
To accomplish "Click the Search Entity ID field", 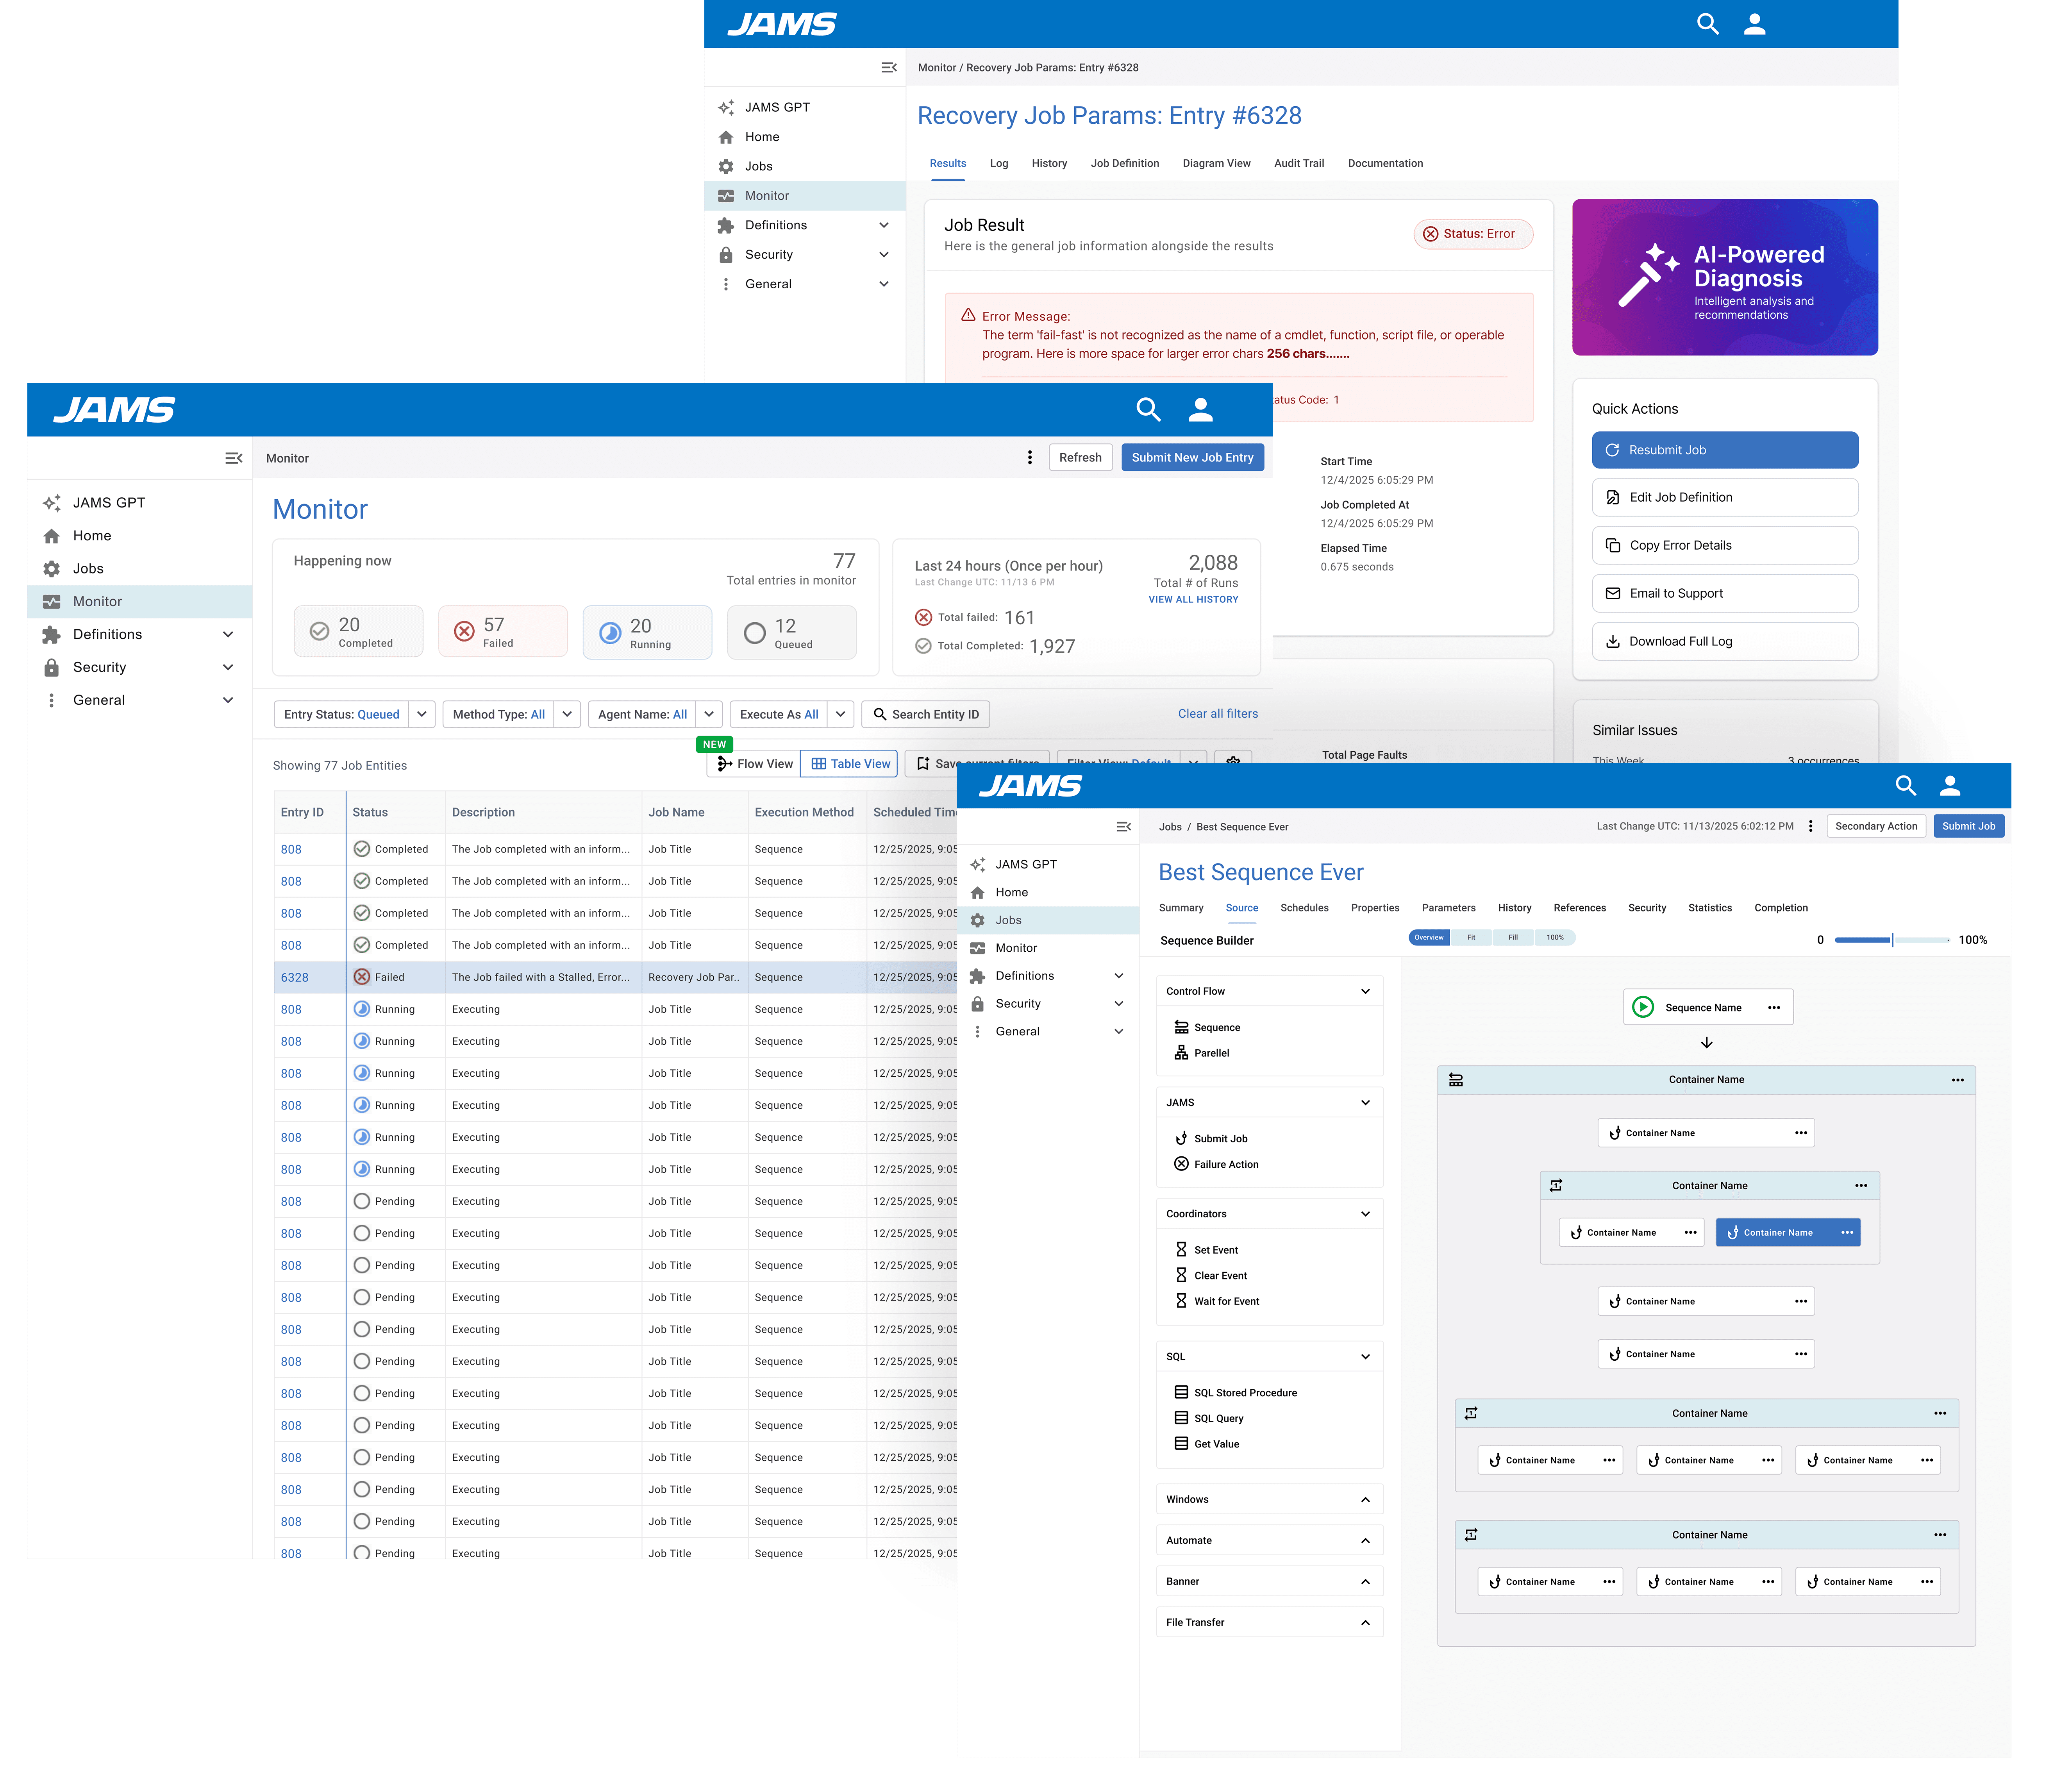I will (x=925, y=714).
